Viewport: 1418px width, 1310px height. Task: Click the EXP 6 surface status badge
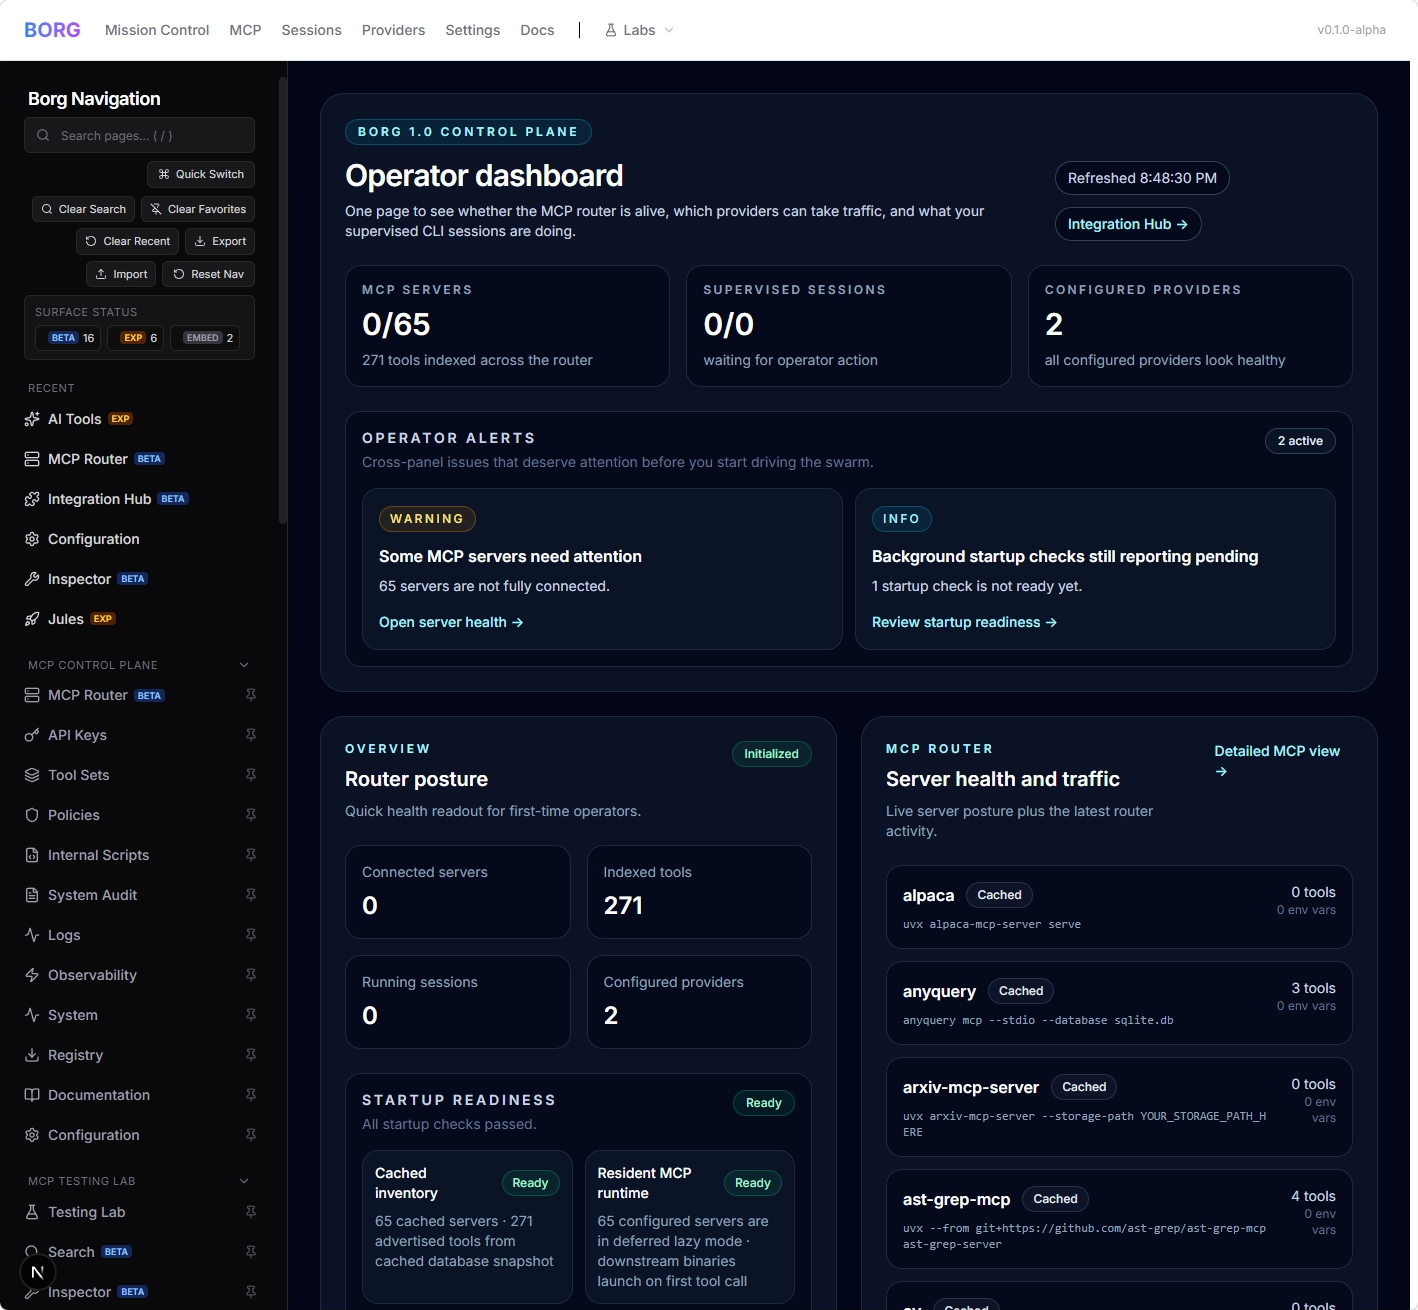tap(137, 338)
